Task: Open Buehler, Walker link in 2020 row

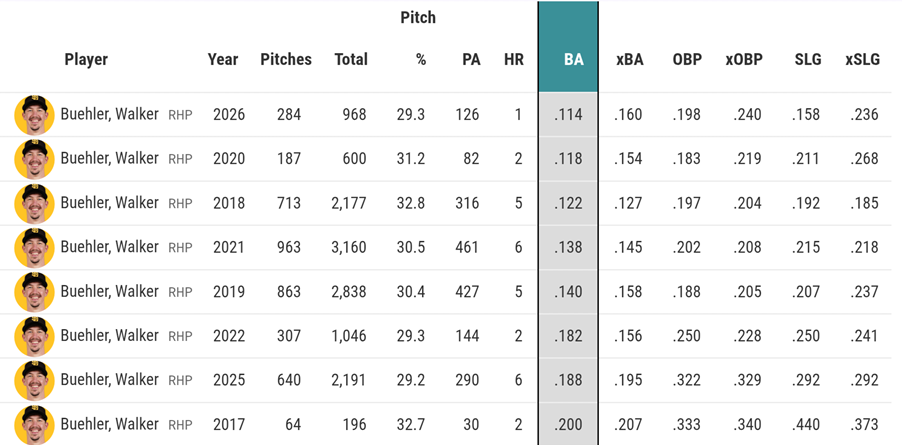Action: 109,159
